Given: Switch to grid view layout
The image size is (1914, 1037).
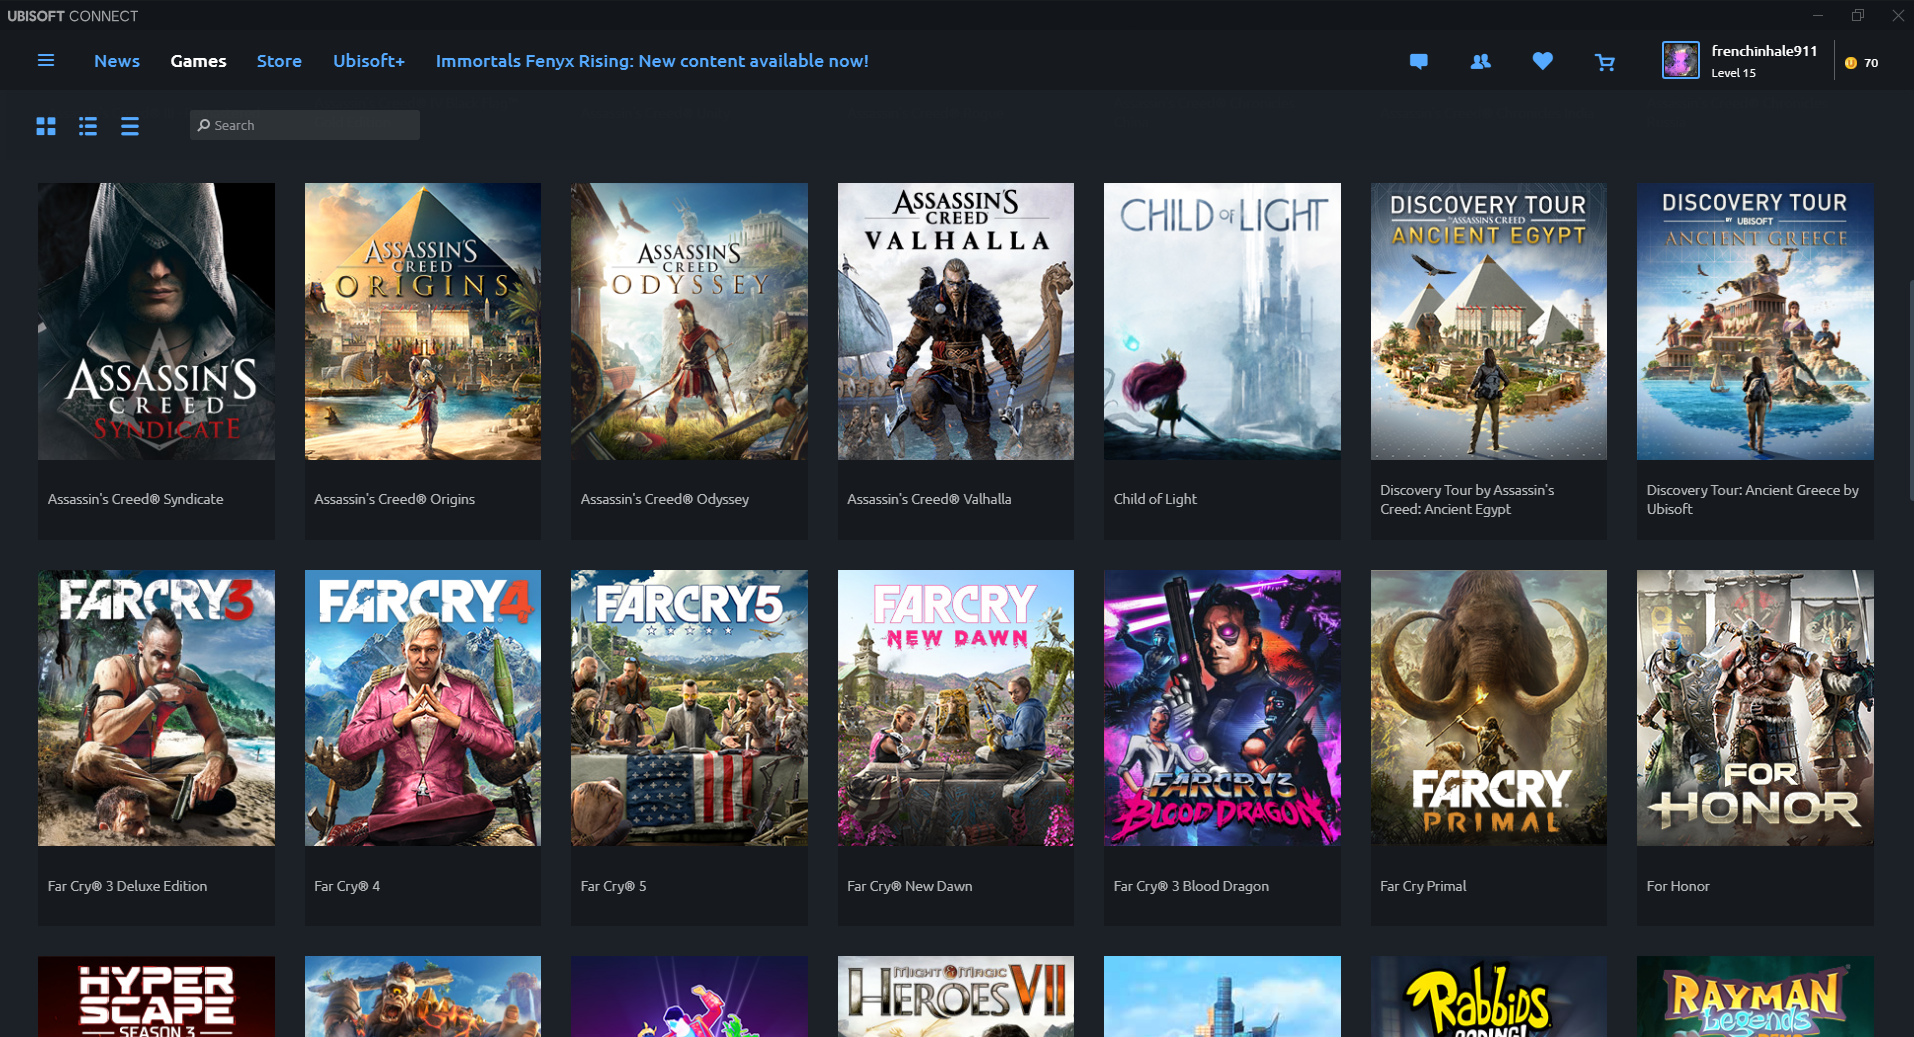Looking at the screenshot, I should (46, 126).
